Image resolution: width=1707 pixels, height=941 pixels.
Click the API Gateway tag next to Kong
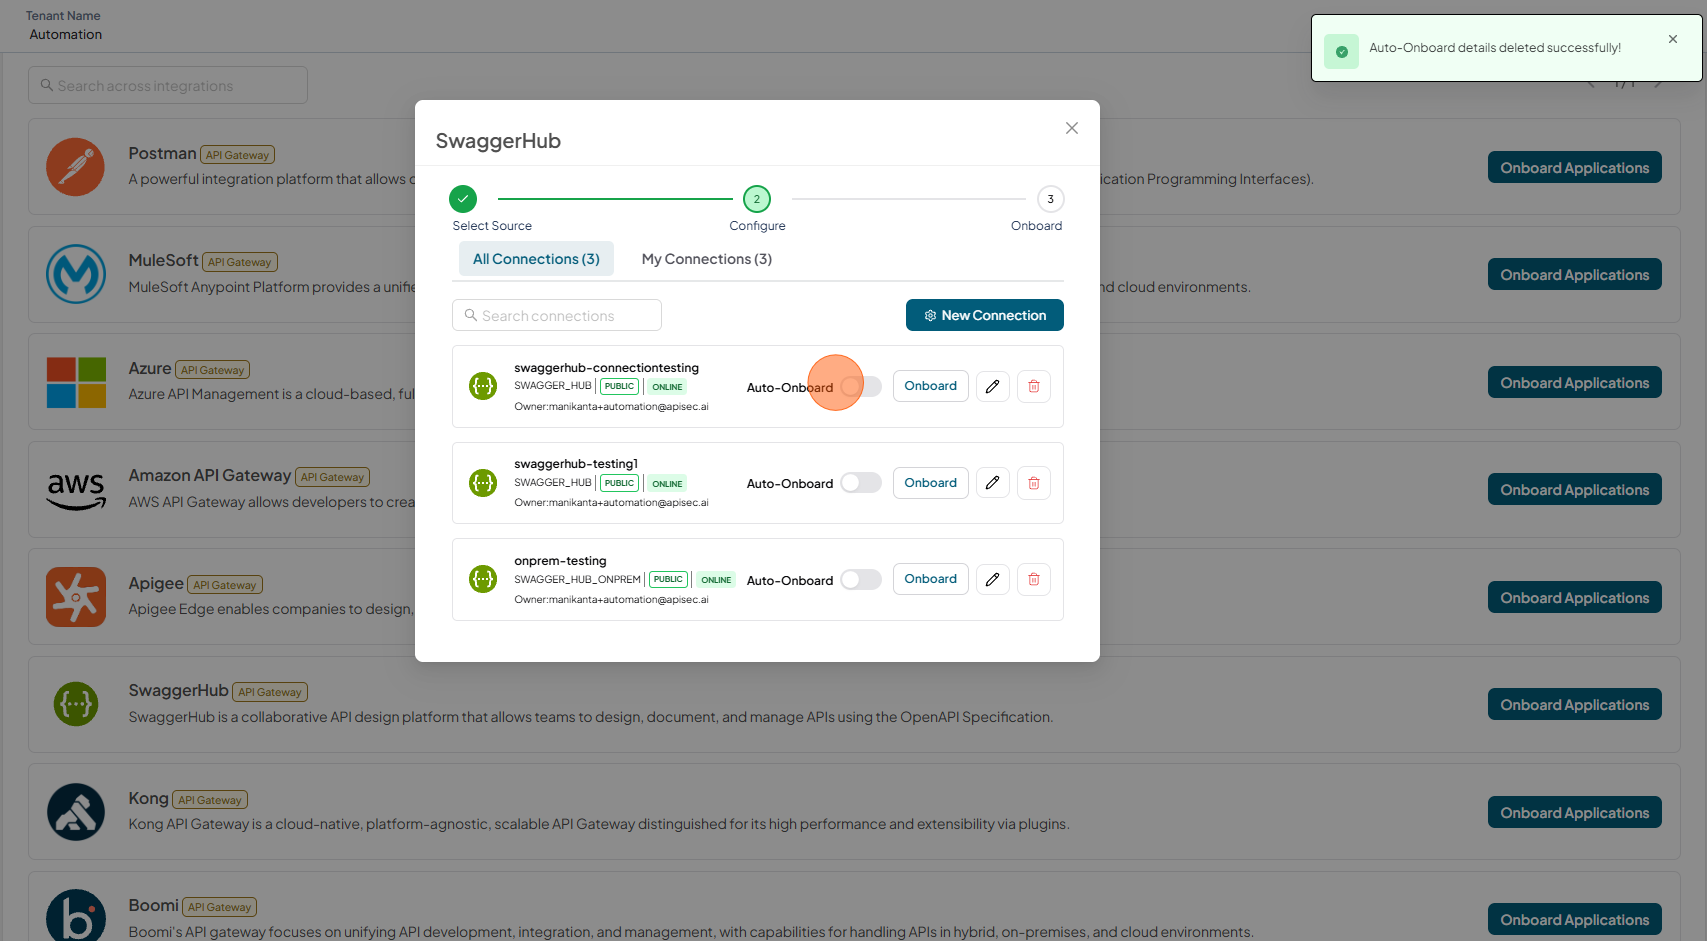pyautogui.click(x=210, y=800)
